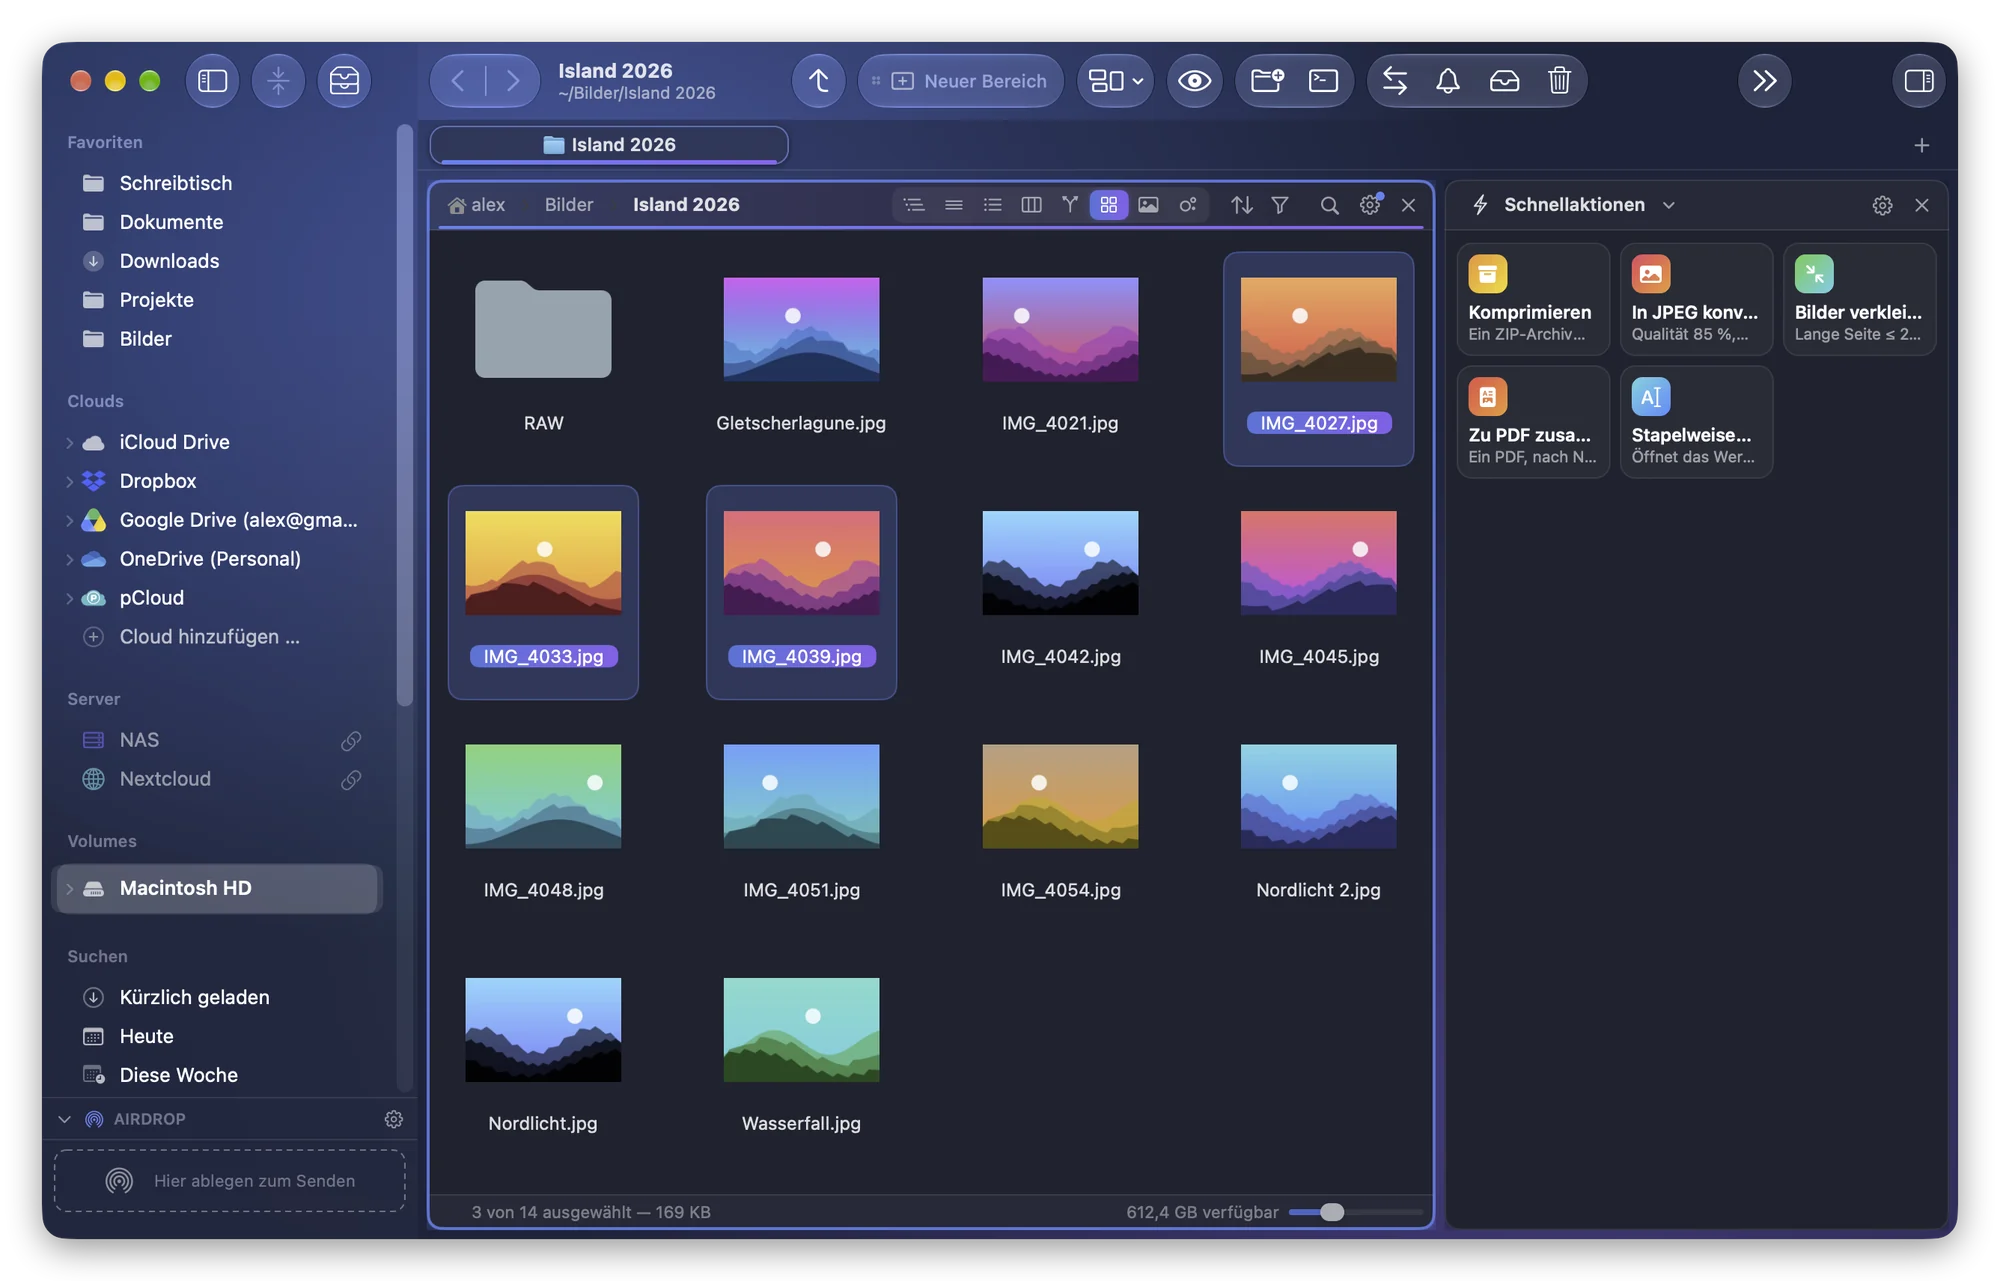
Task: Open the filter funnel
Action: [x=1279, y=205]
